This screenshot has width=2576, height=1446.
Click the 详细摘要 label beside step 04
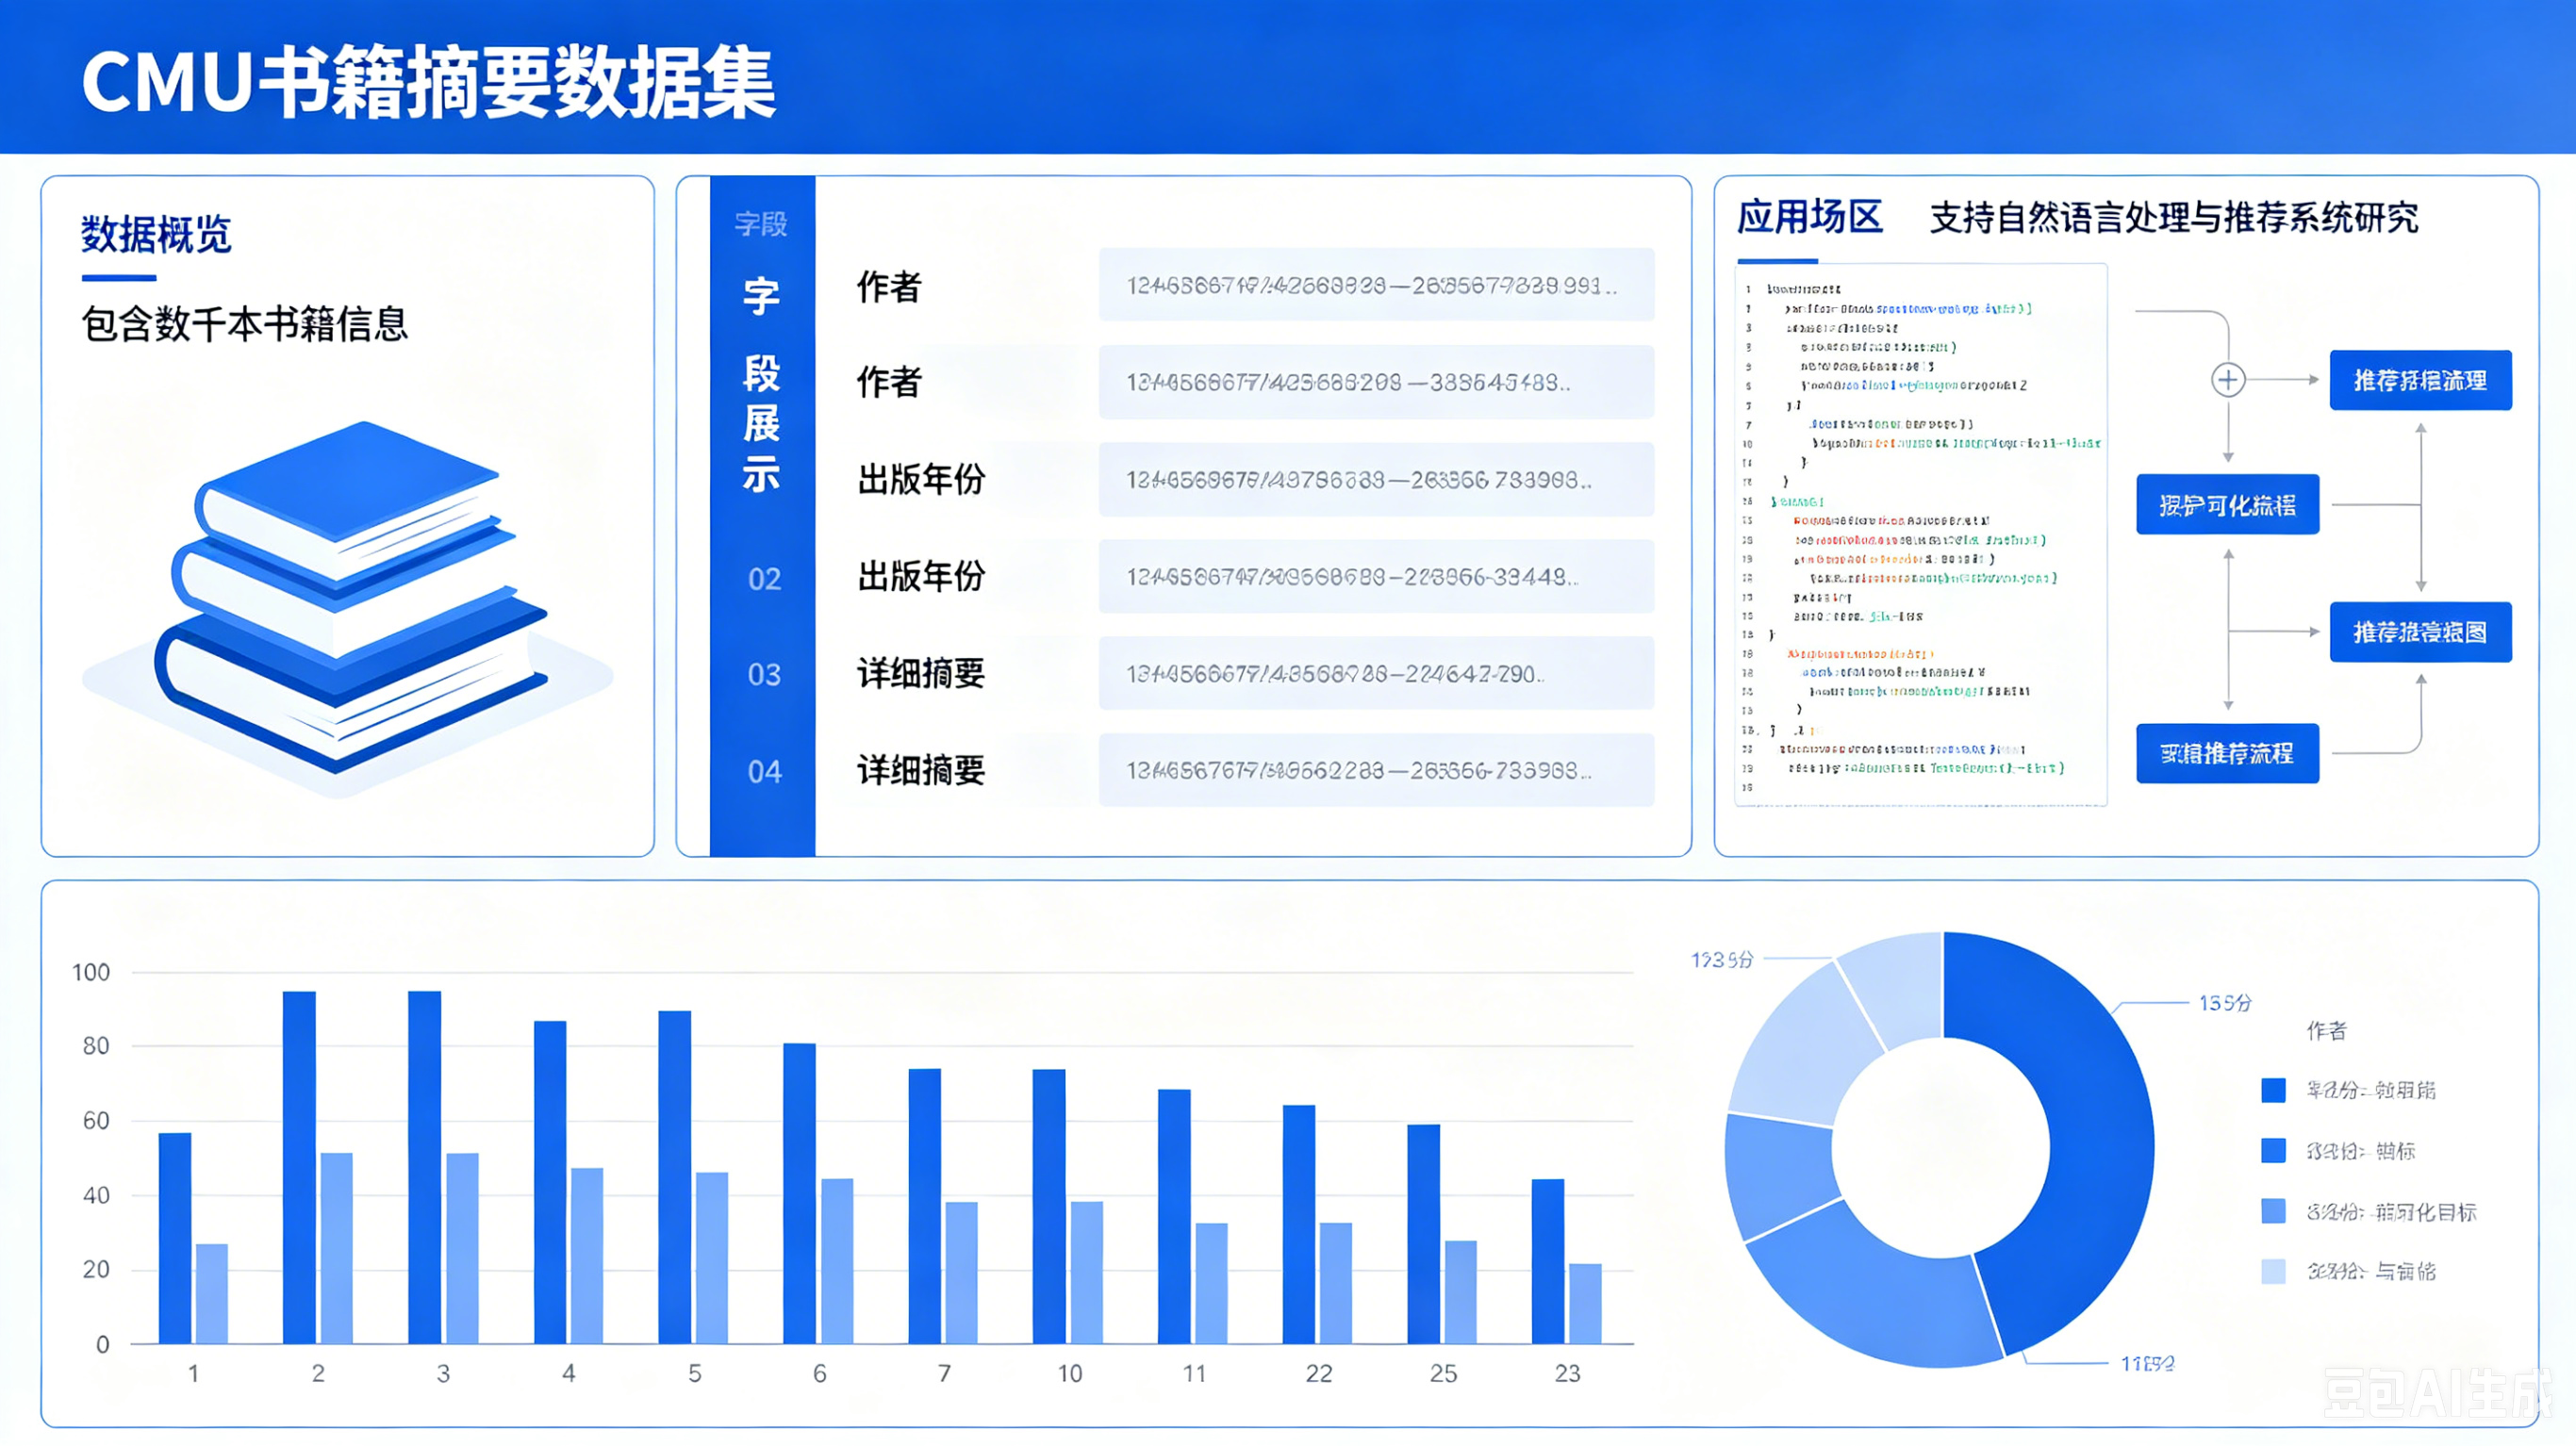(921, 771)
